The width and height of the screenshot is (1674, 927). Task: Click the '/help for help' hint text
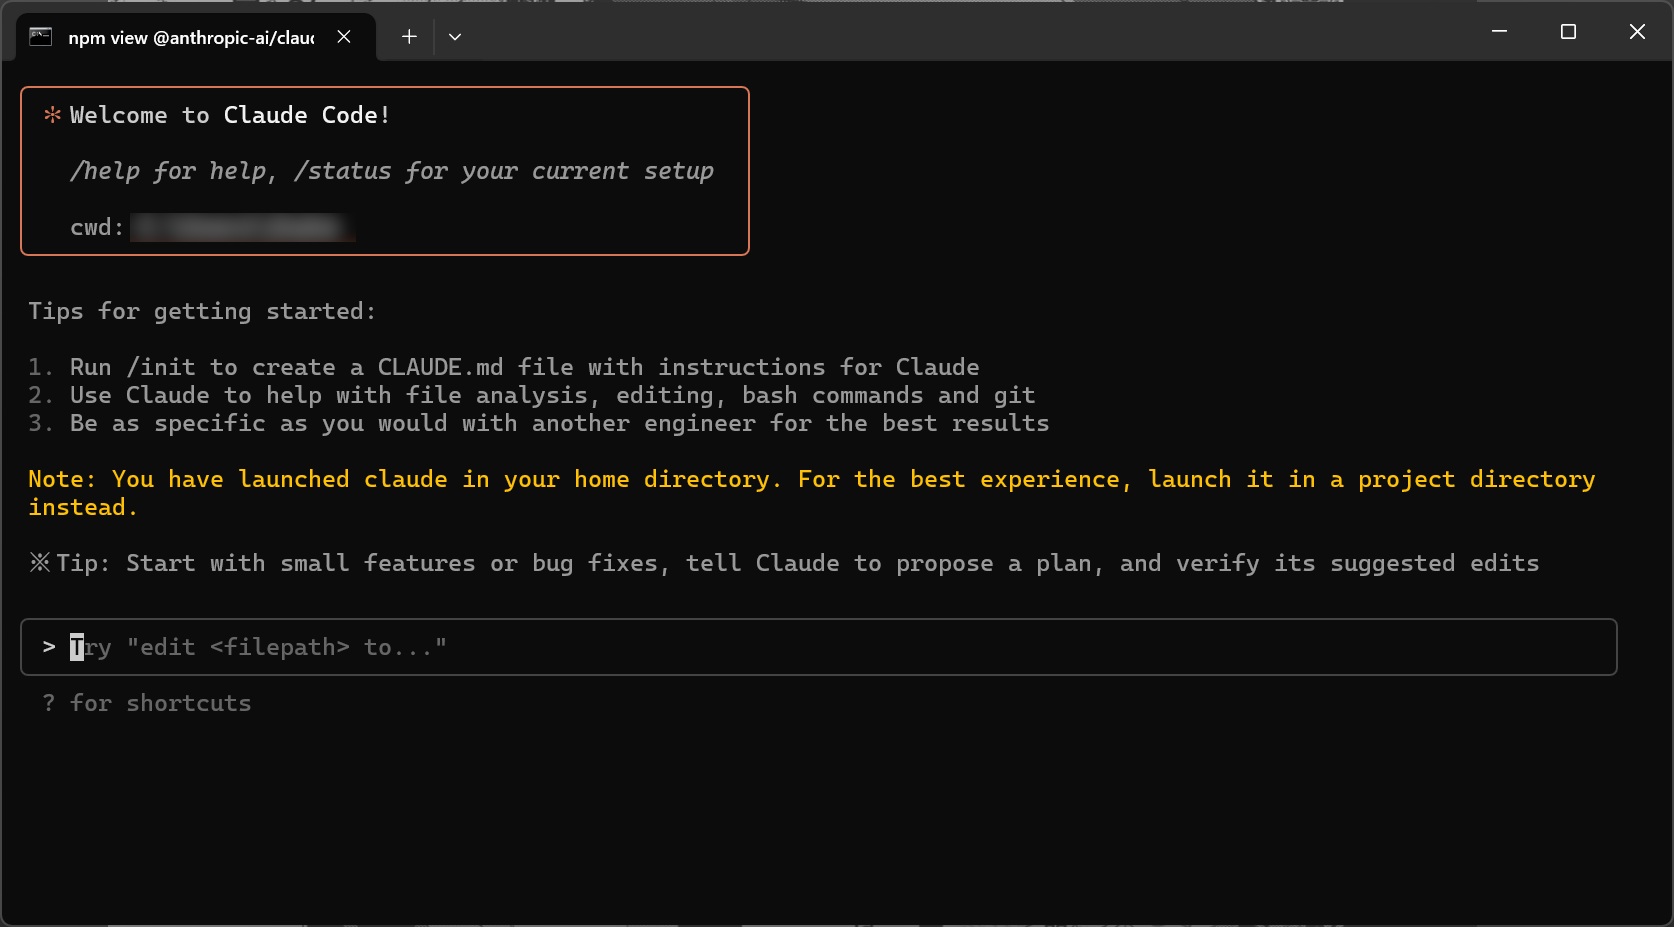tap(171, 171)
